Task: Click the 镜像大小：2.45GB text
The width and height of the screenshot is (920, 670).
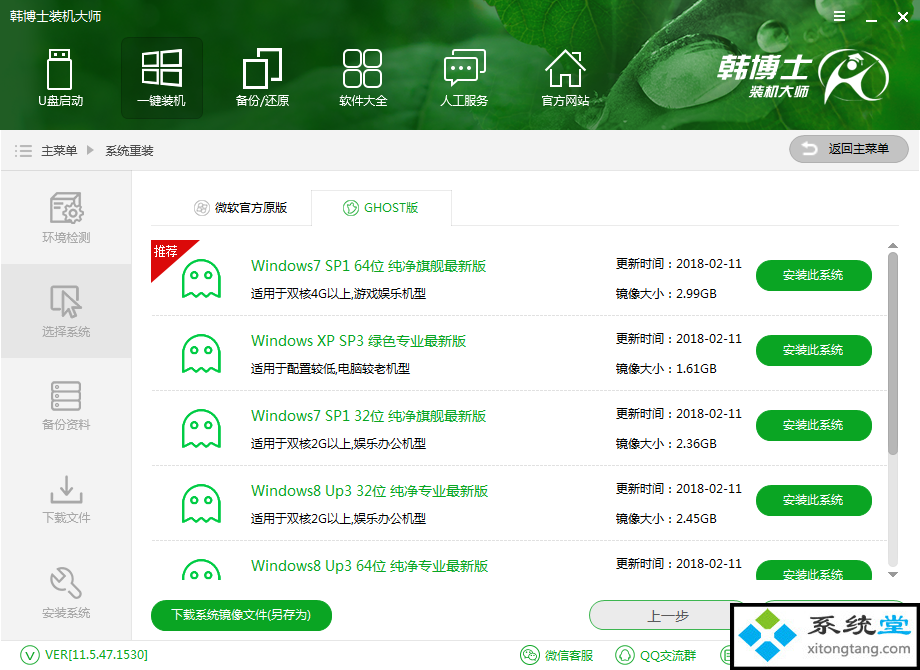Action: (x=666, y=519)
